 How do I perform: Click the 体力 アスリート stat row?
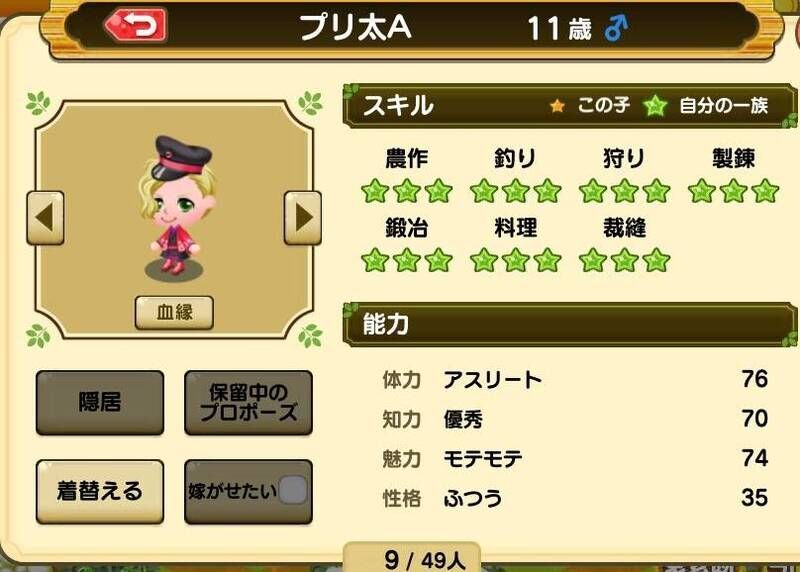point(575,380)
